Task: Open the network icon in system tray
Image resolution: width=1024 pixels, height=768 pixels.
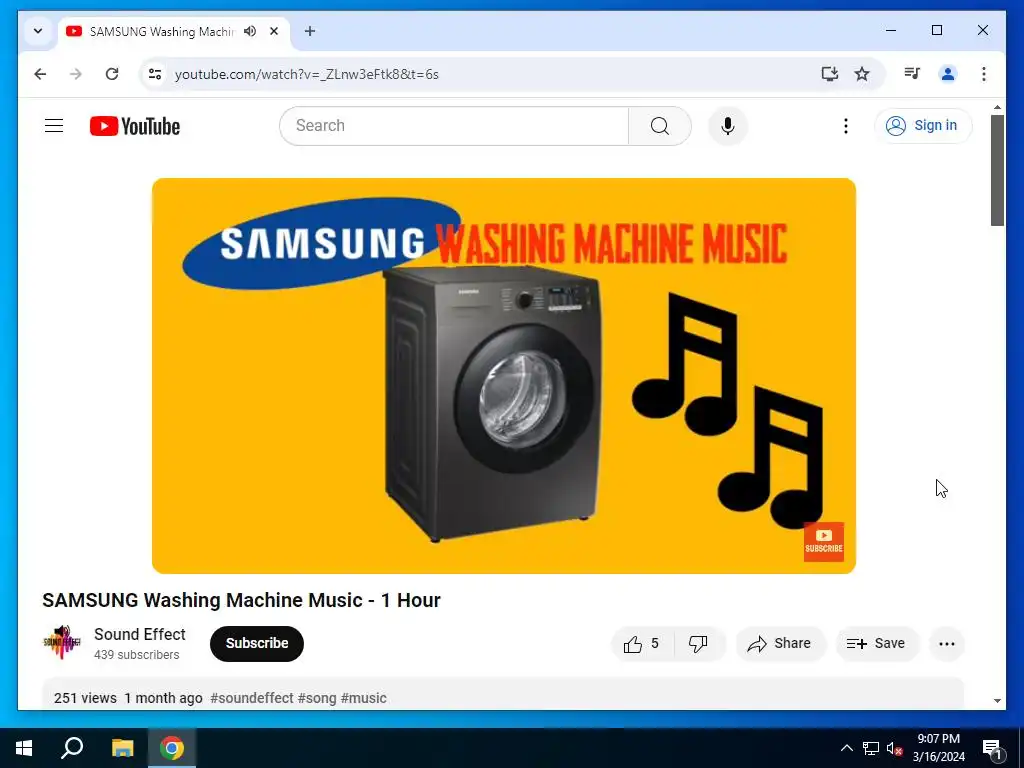Action: point(871,748)
